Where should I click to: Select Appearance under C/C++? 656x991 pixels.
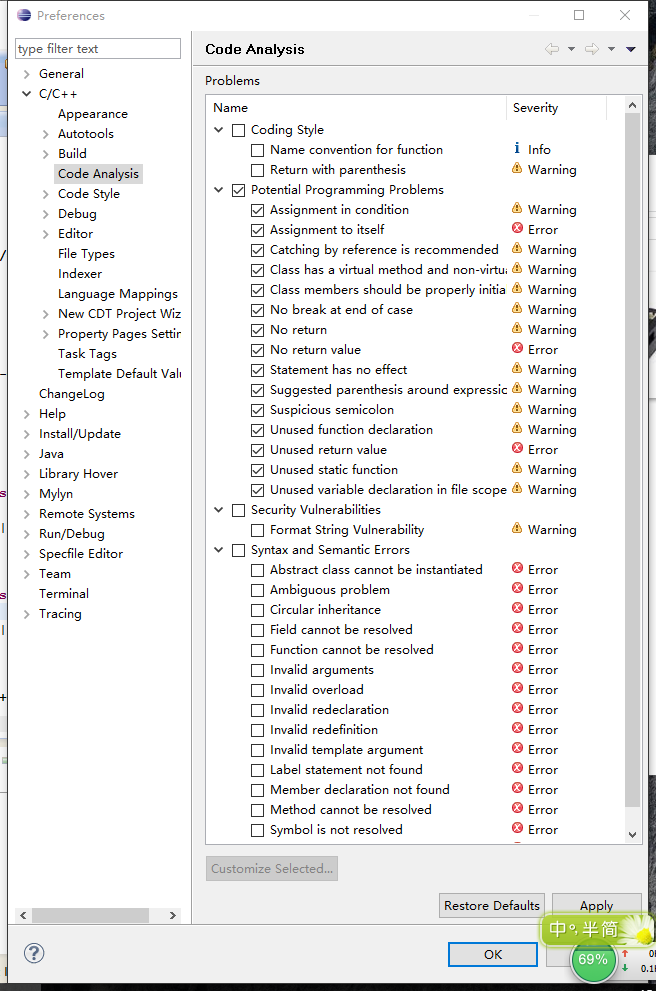click(x=93, y=114)
